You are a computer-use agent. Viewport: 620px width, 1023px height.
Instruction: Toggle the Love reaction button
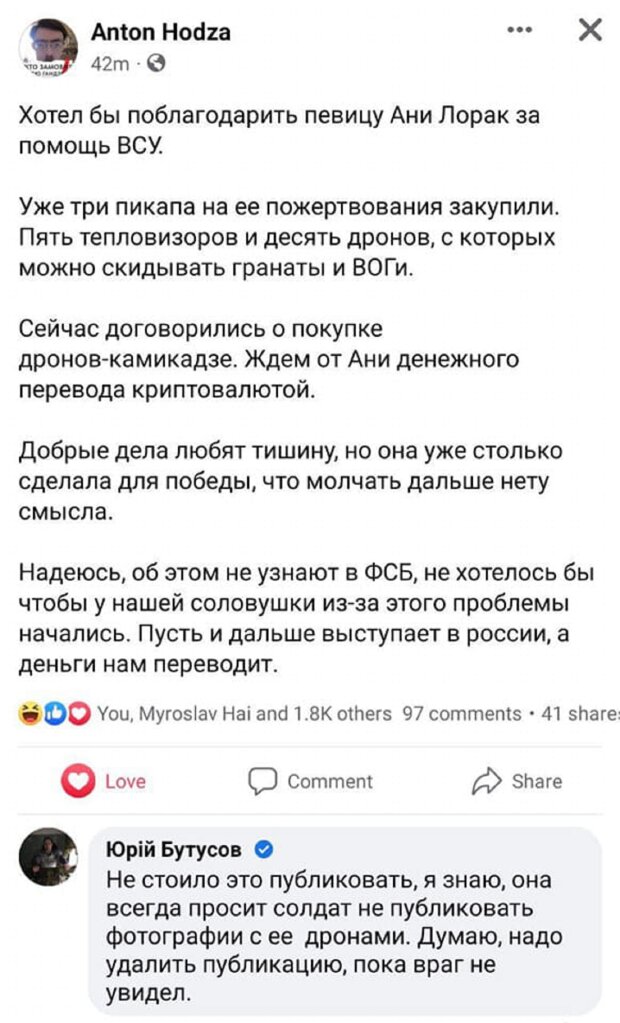point(105,781)
